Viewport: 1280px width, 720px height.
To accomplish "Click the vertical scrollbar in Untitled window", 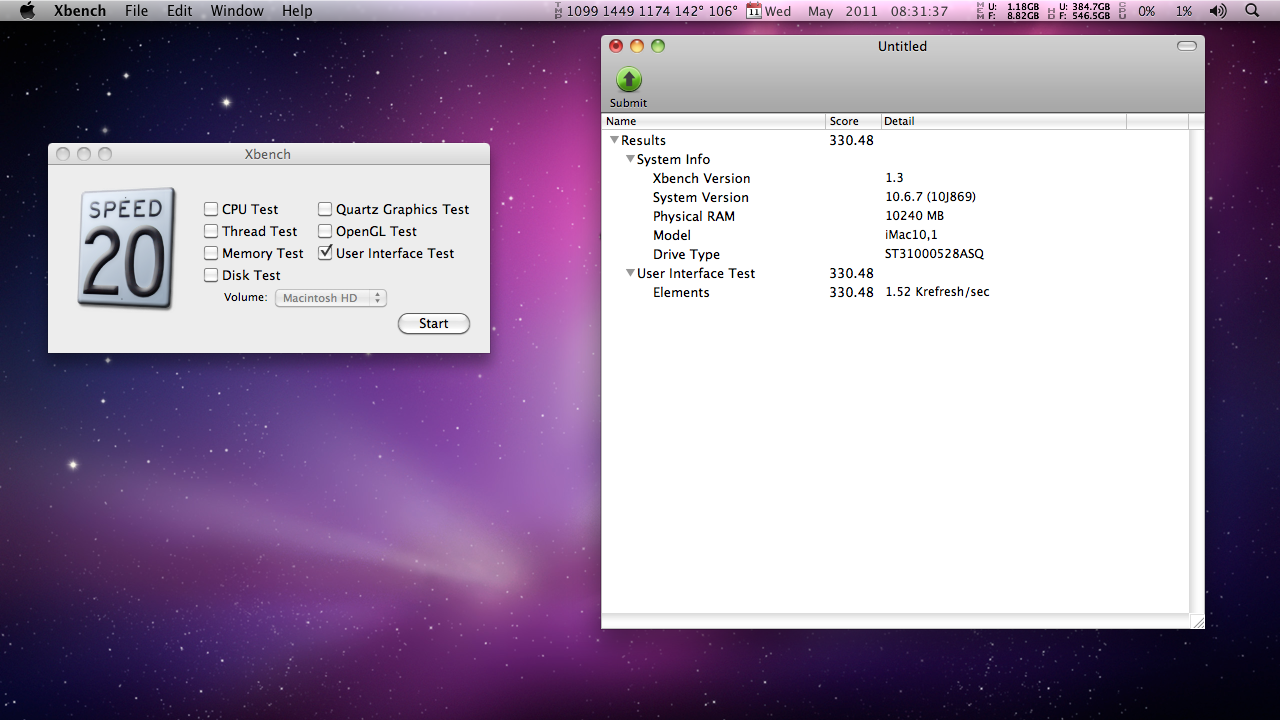I will 1197,370.
